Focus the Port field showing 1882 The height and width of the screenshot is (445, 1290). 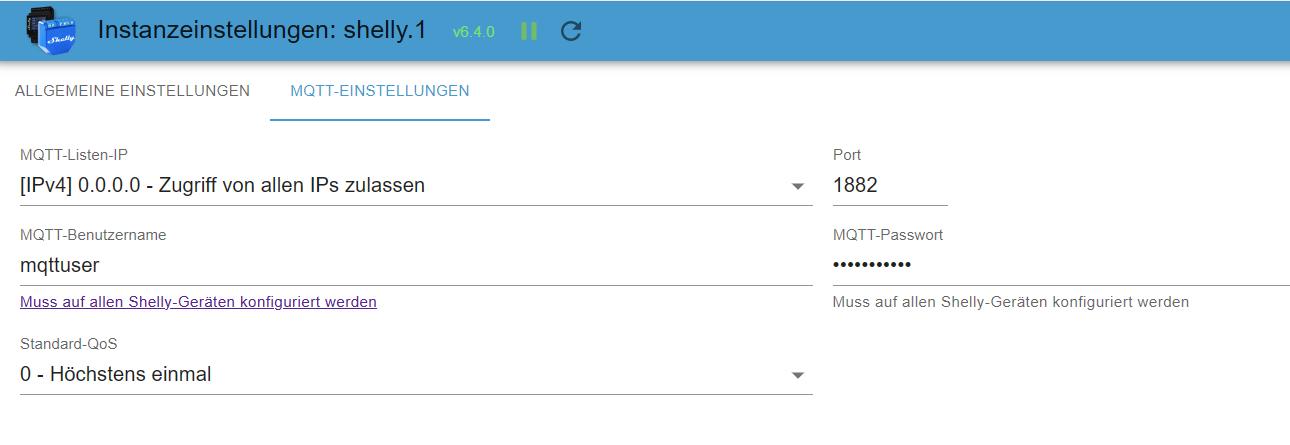click(x=890, y=186)
